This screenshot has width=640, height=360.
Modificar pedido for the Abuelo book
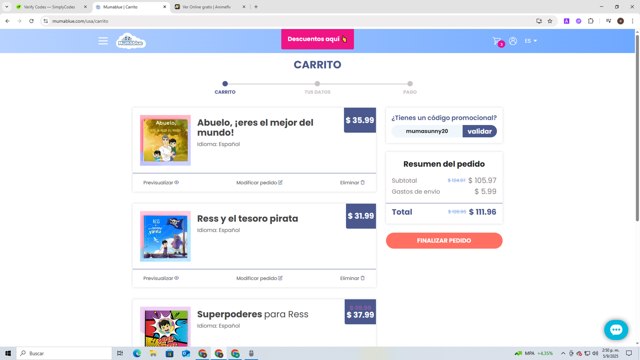[259, 182]
